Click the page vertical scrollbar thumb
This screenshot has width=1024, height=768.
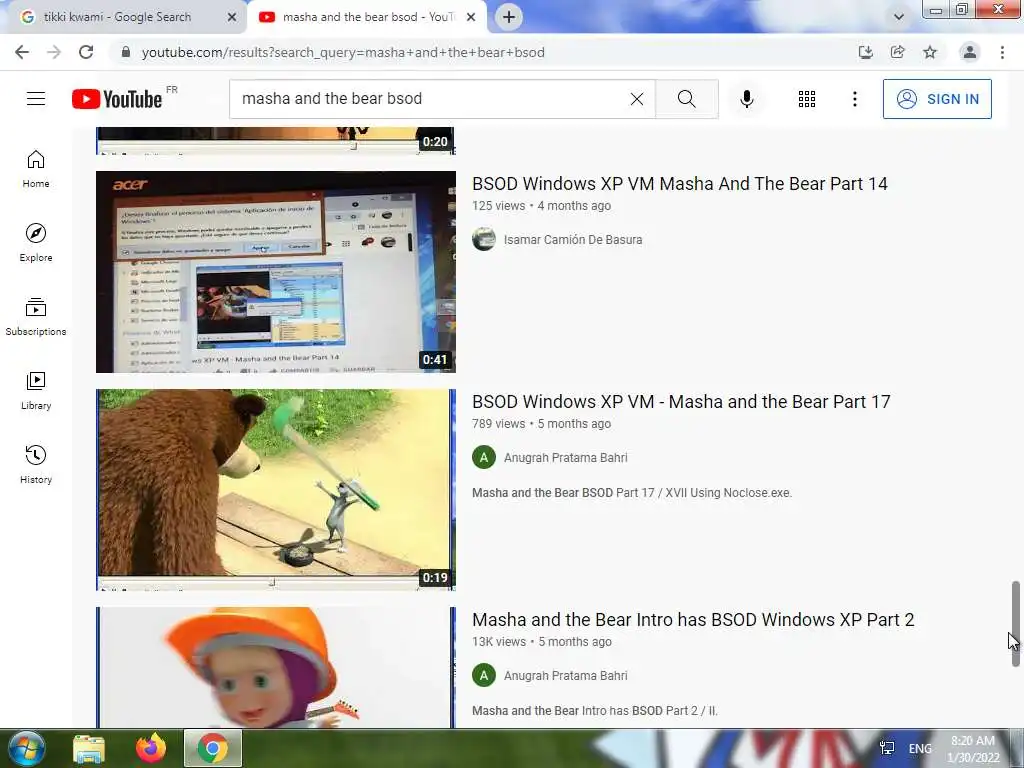(1016, 624)
